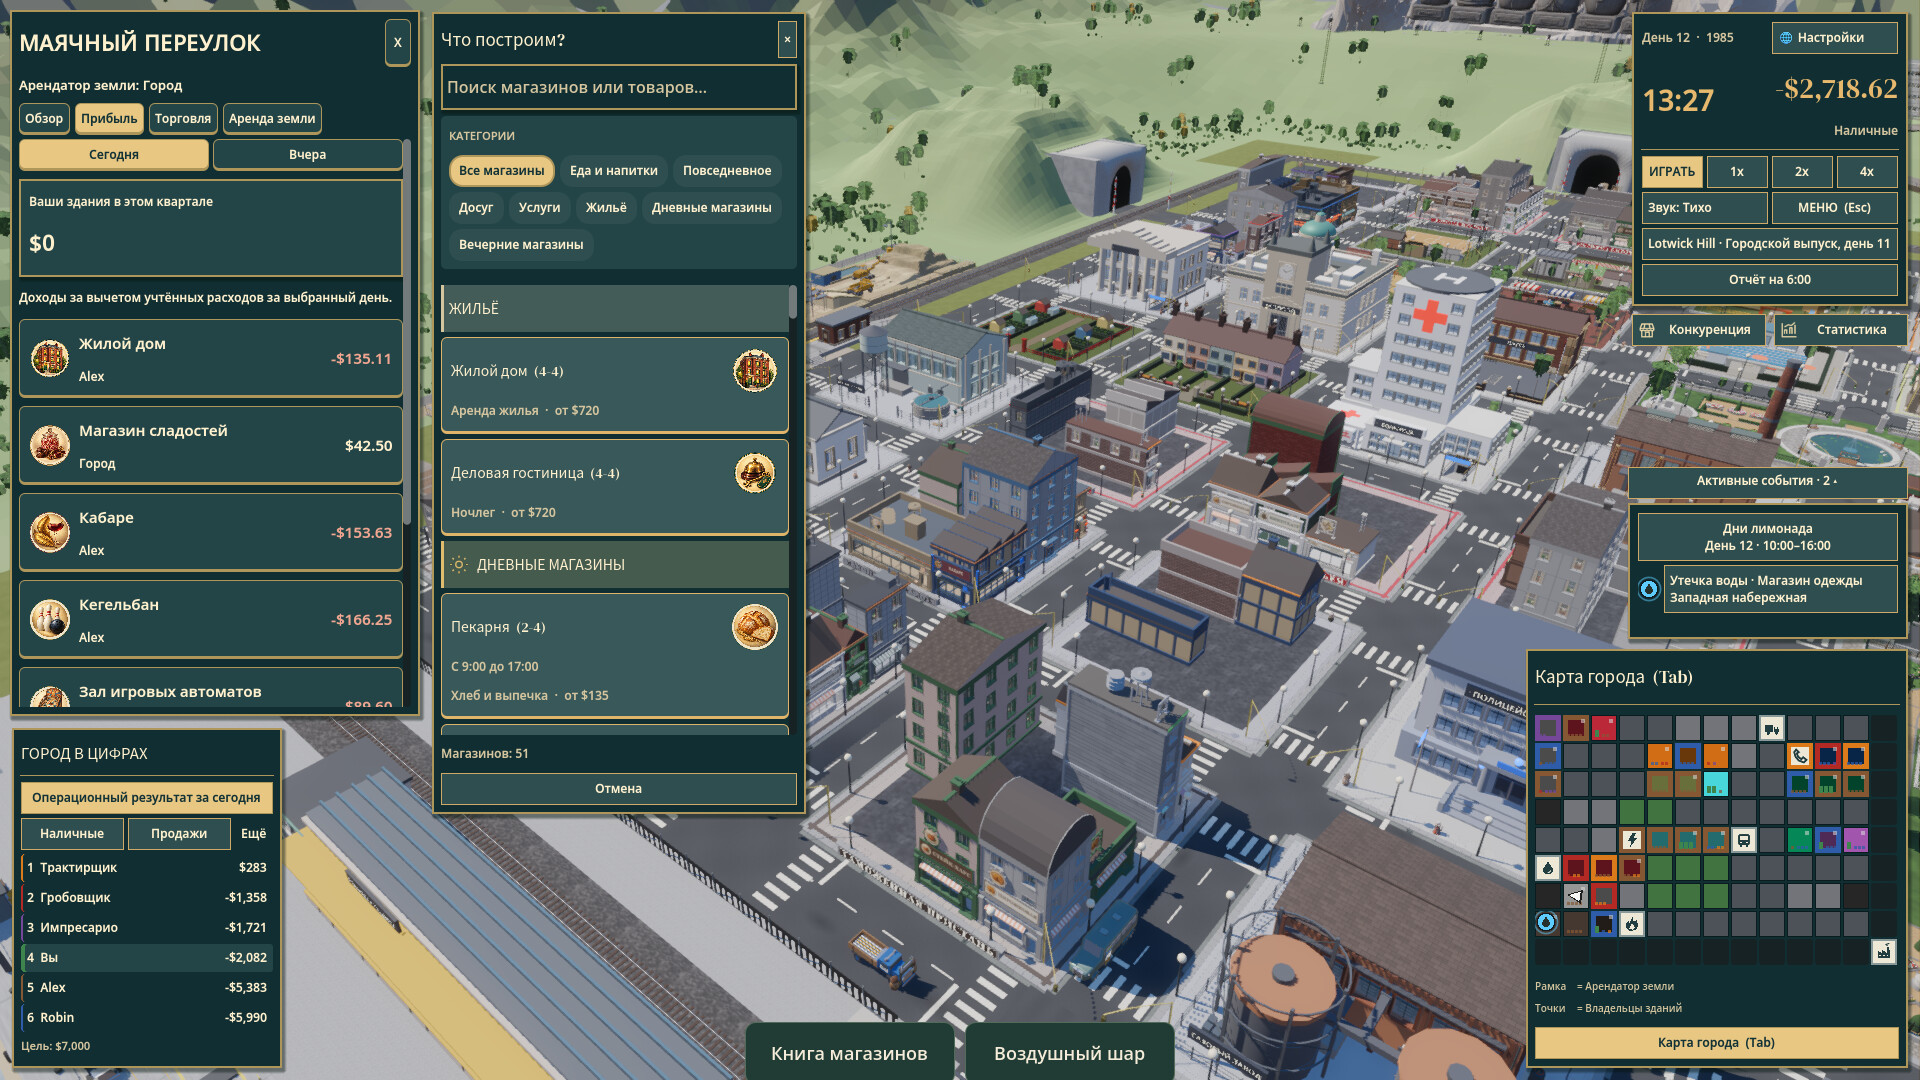The width and height of the screenshot is (1920, 1080).
Task: Collapse the ДНЕВНЫЕ МАГАЗИНЫ section header
Action: [614, 565]
